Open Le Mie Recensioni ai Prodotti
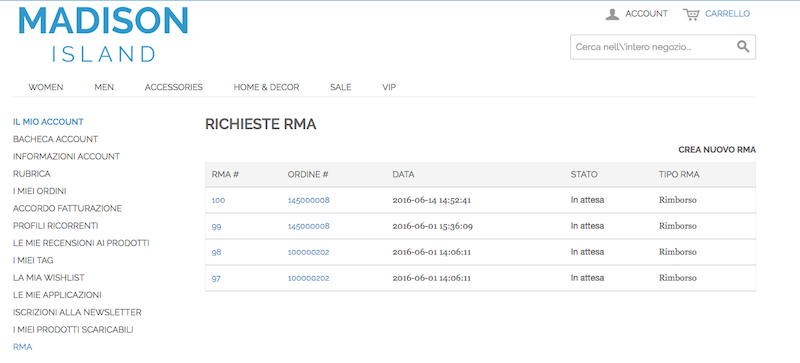 click(x=81, y=243)
